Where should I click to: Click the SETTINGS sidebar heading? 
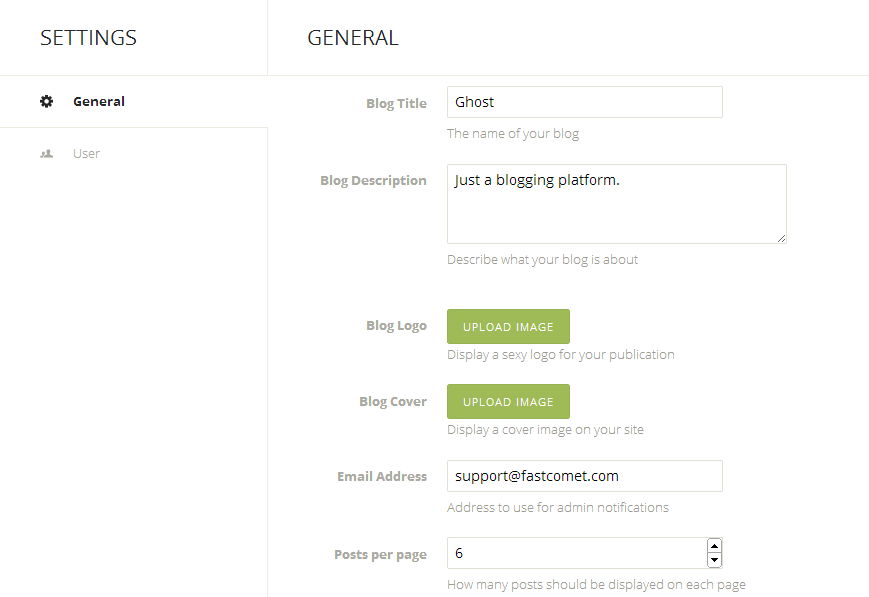coord(88,38)
